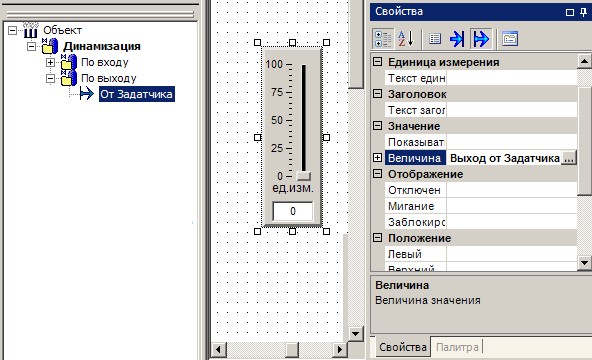
Task: Collapse the Значение property group
Action: [377, 126]
